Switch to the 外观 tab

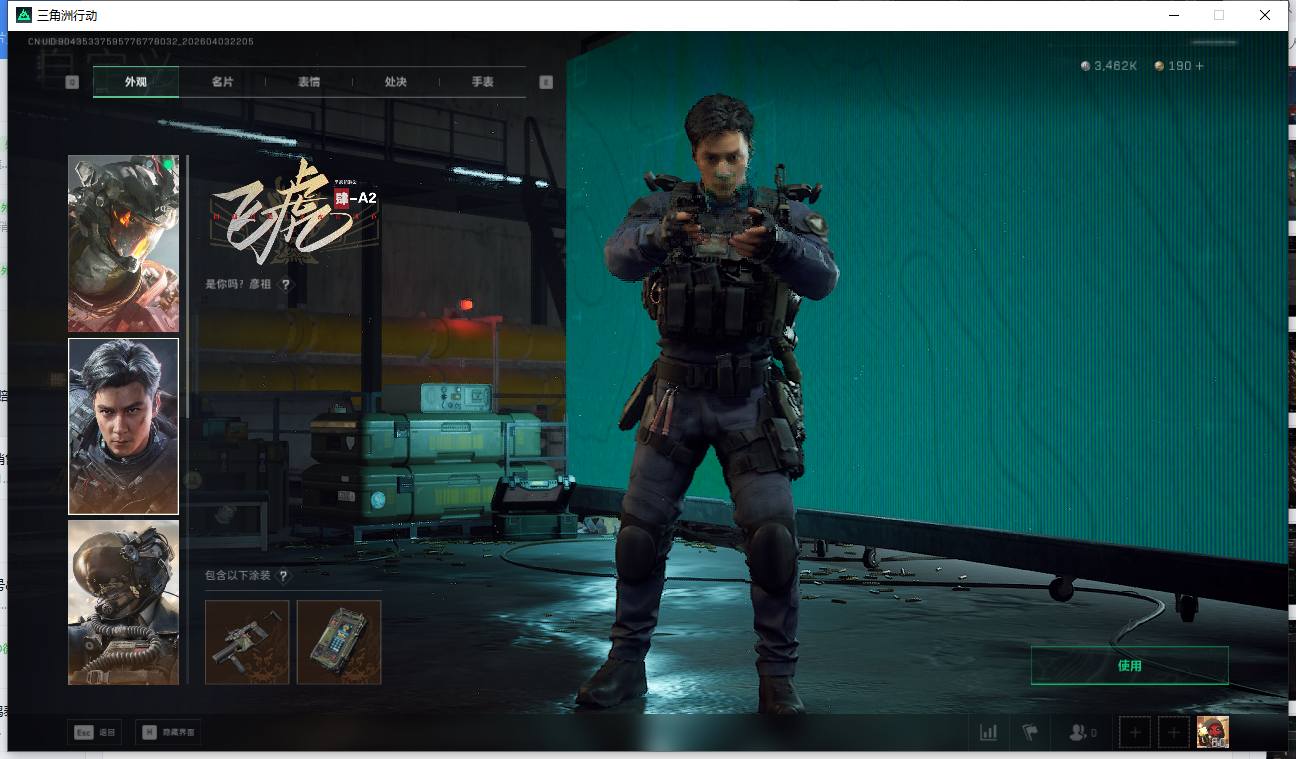click(136, 82)
